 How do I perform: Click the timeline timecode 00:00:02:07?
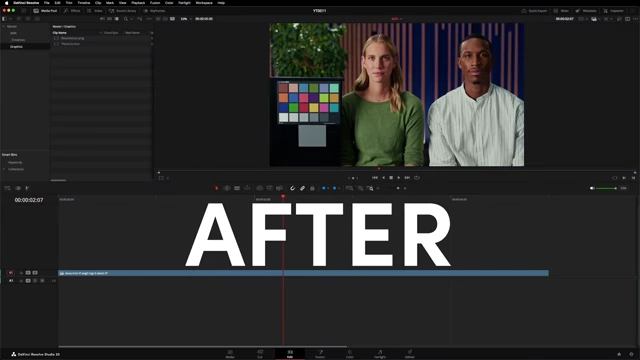pyautogui.click(x=29, y=200)
